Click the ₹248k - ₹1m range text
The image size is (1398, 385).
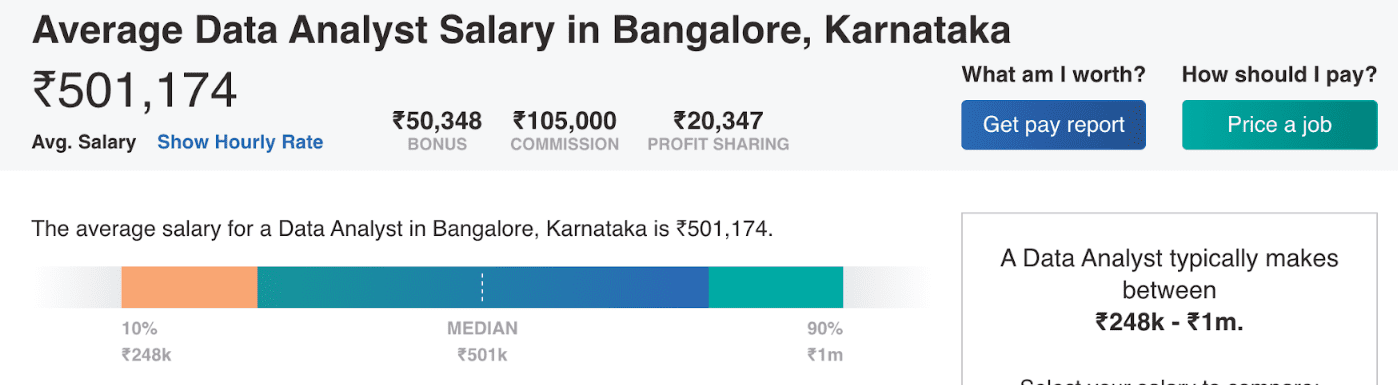point(1169,322)
